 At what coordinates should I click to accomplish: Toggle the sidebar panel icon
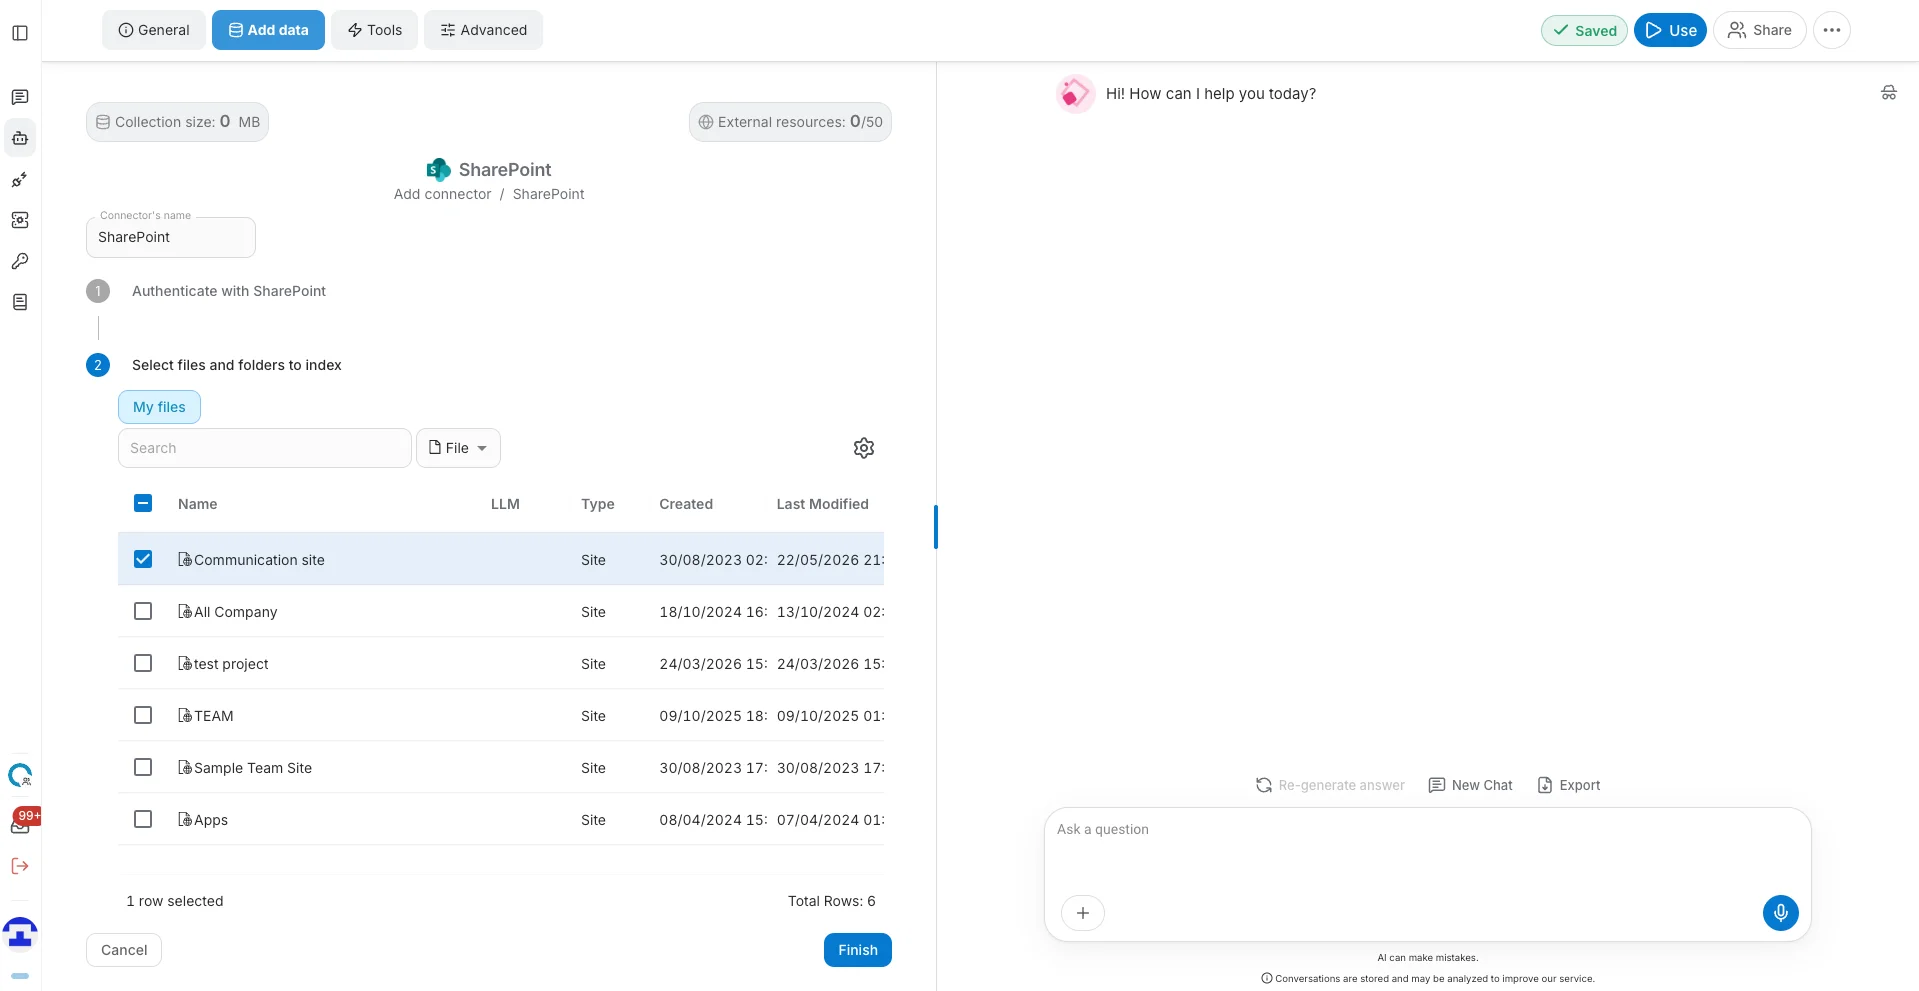(x=20, y=33)
